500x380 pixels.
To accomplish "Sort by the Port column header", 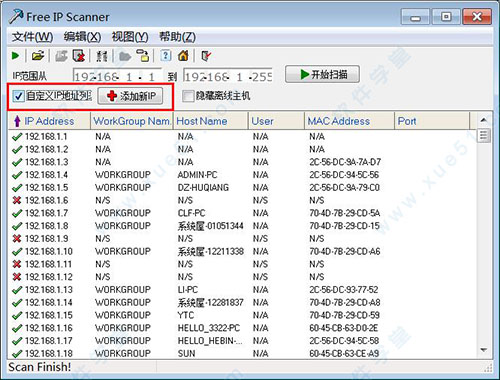I will (x=432, y=121).
